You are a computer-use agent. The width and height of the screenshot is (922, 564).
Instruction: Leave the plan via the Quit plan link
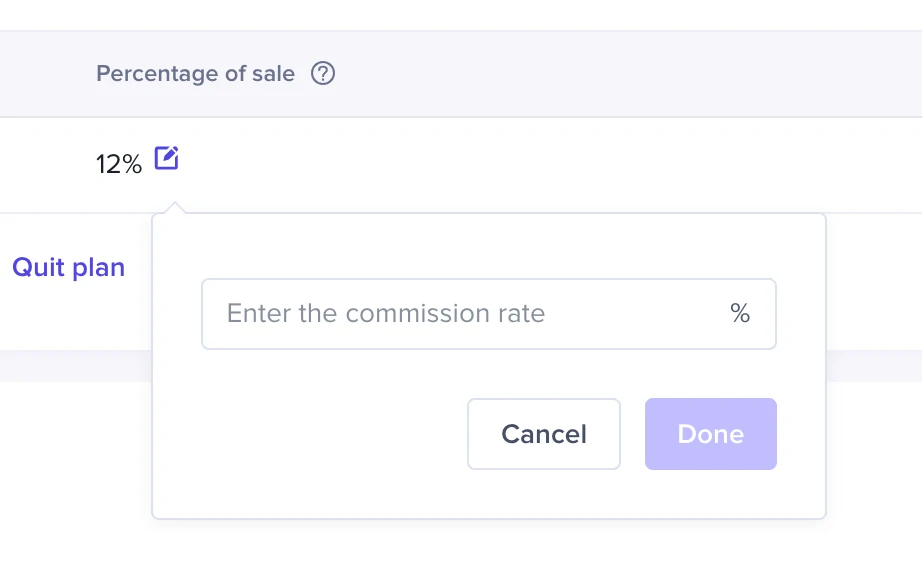coord(68,268)
